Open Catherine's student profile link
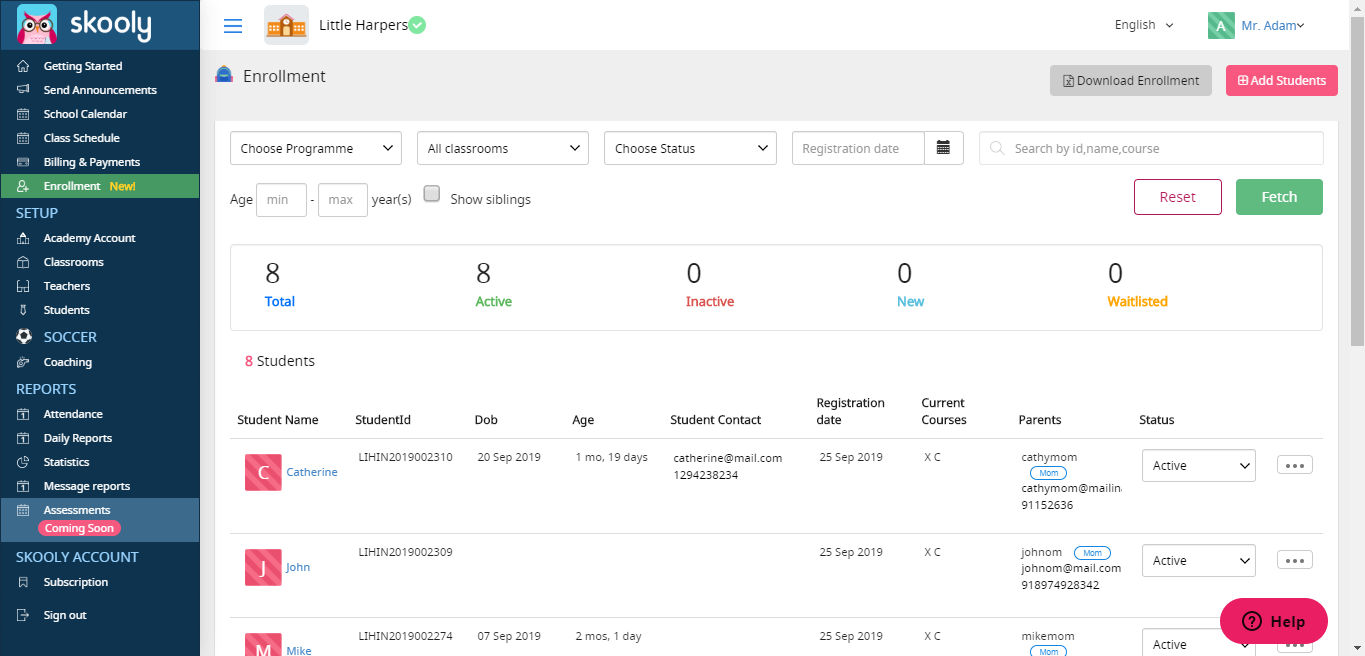This screenshot has width=1365, height=656. click(312, 472)
